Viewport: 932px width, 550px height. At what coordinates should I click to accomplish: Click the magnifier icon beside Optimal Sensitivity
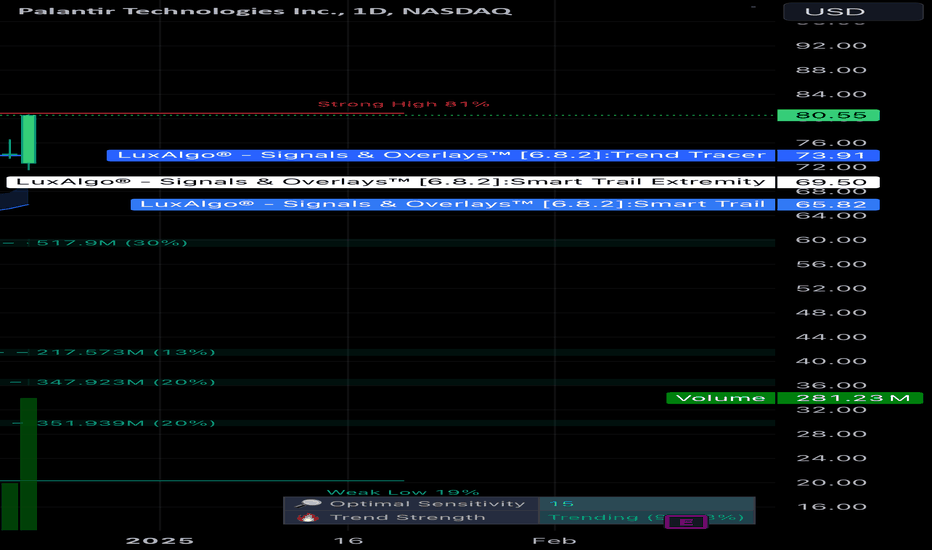tap(307, 504)
